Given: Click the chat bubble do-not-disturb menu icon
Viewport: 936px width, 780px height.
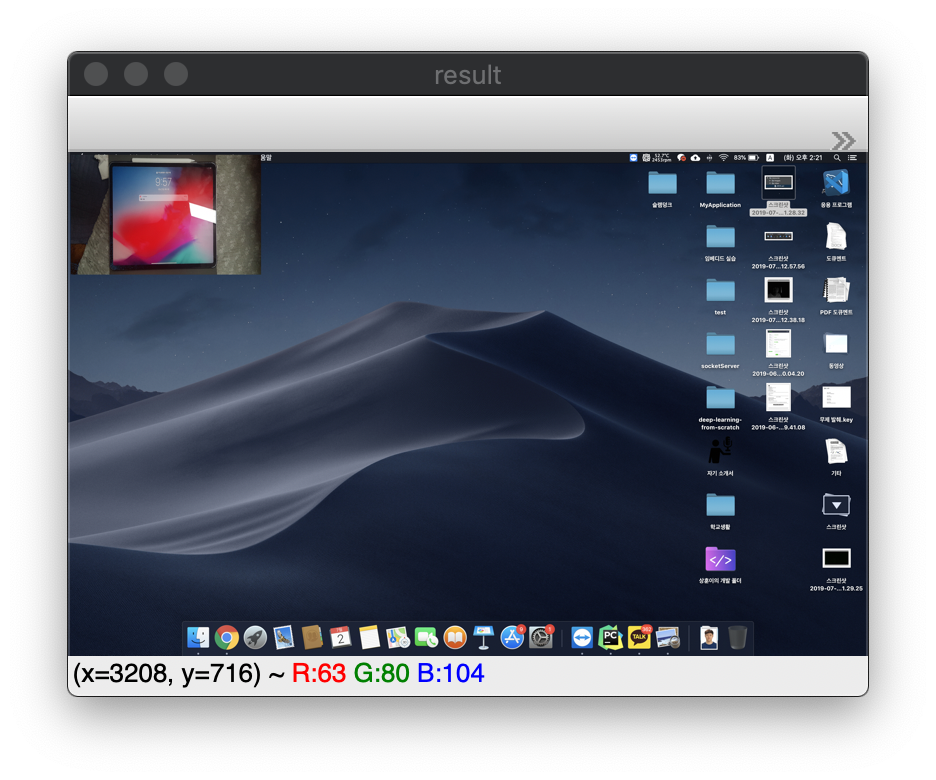Looking at the screenshot, I should [x=681, y=158].
